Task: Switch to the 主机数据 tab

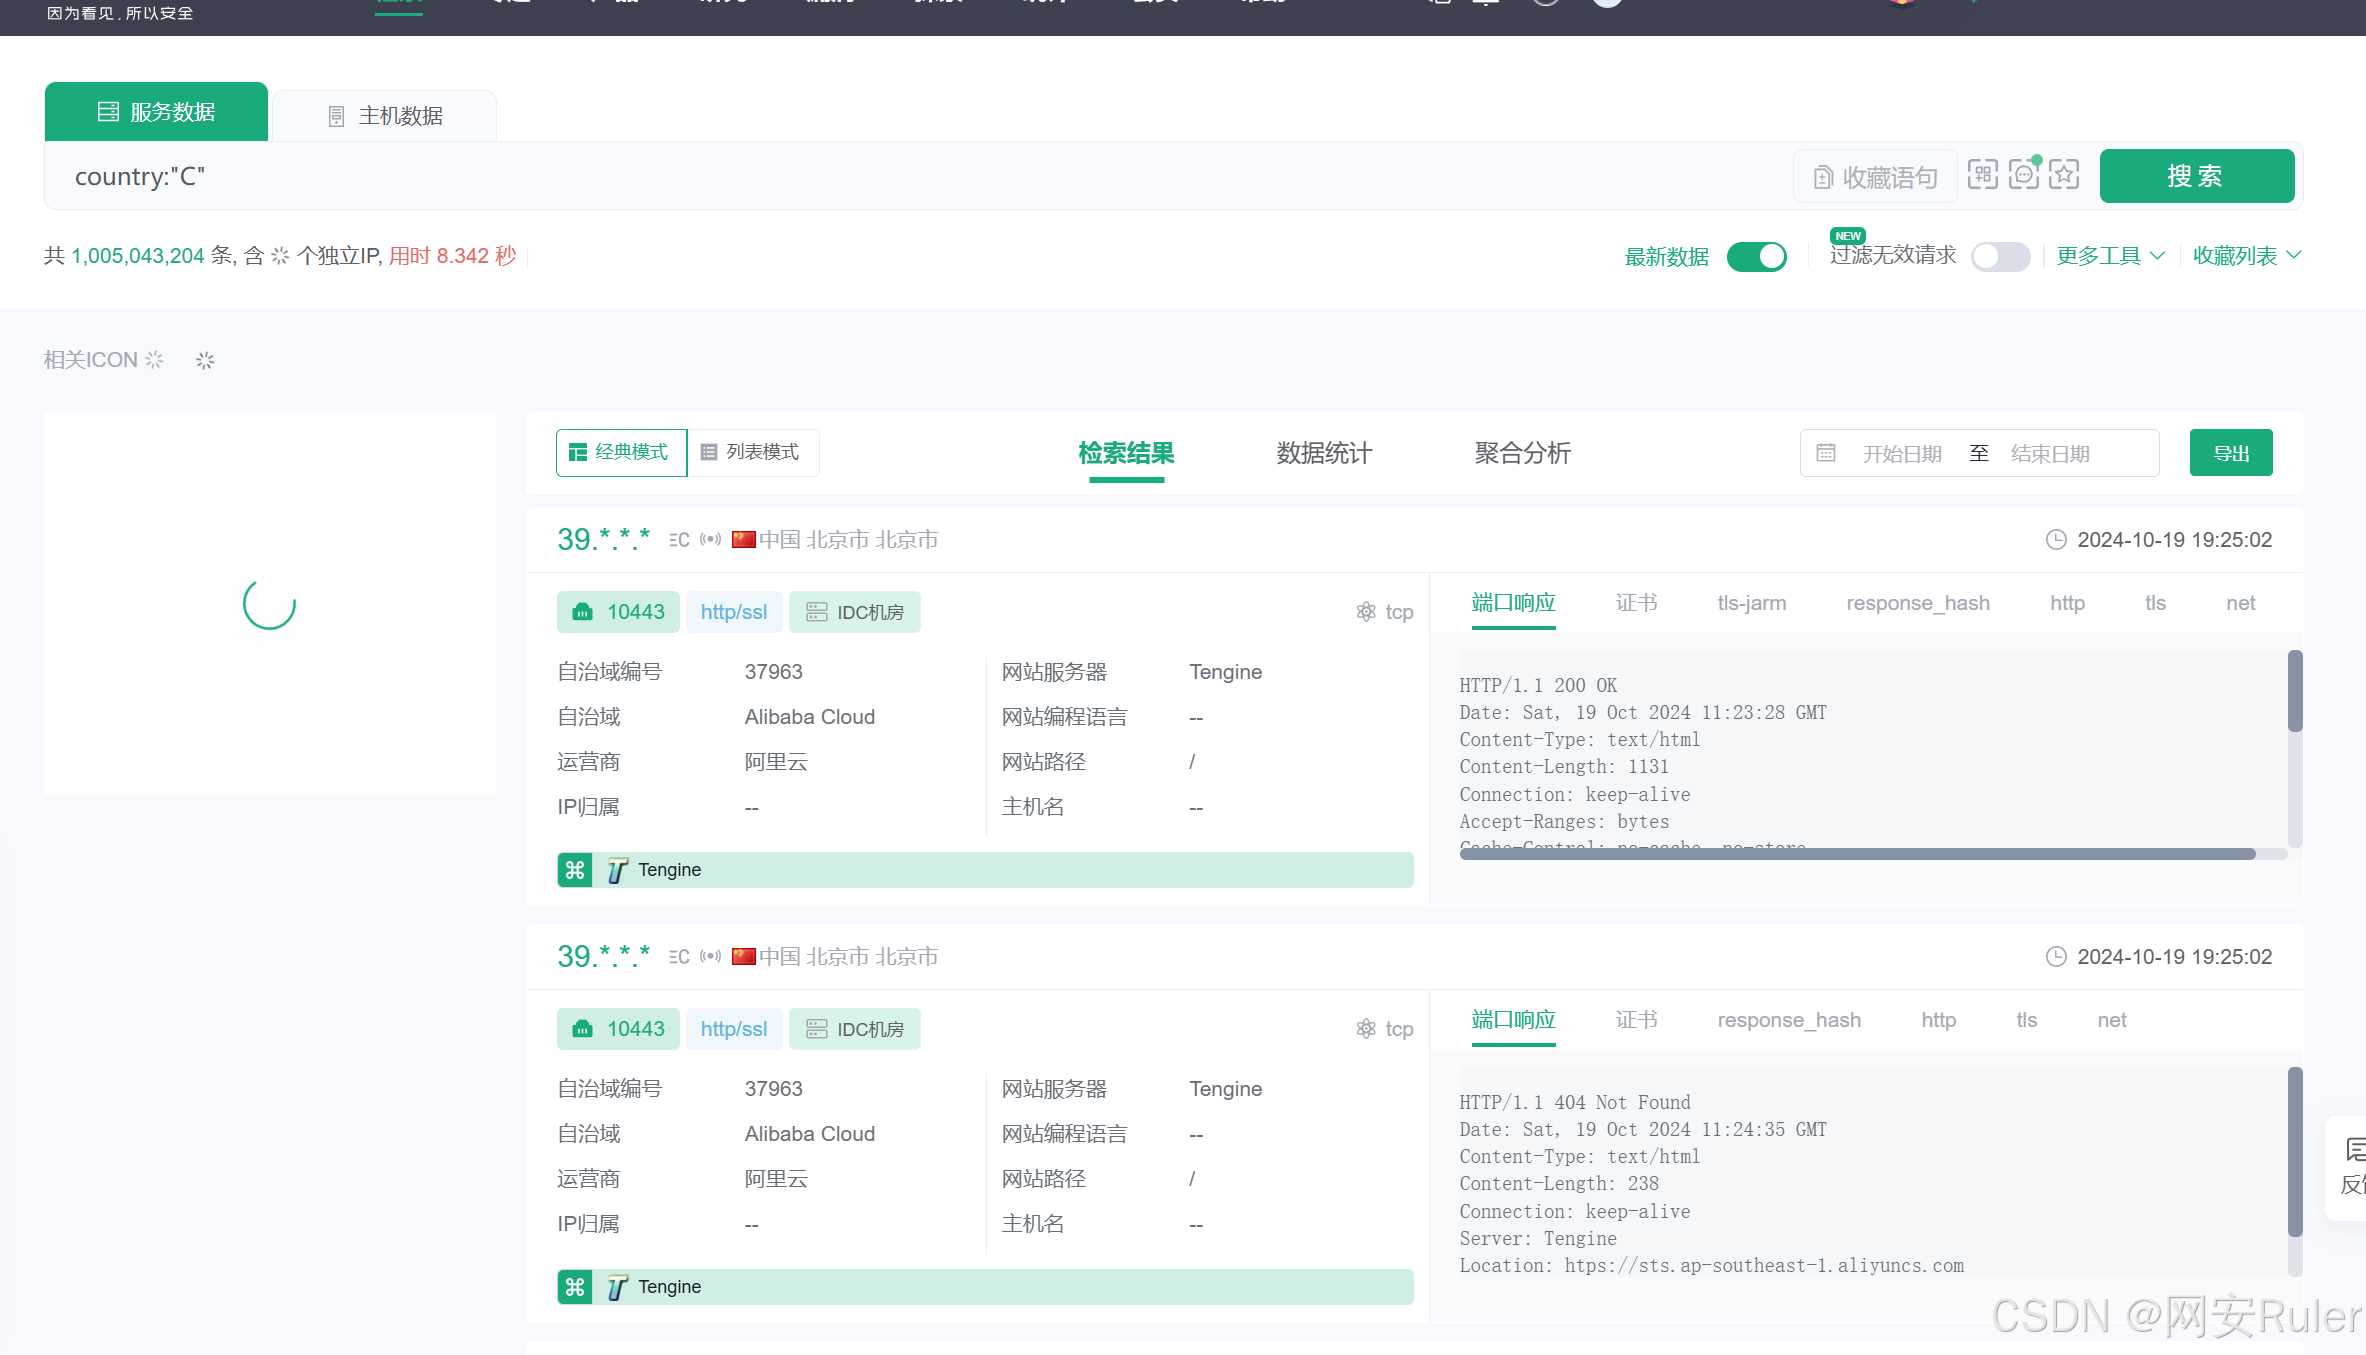Action: pyautogui.click(x=386, y=116)
